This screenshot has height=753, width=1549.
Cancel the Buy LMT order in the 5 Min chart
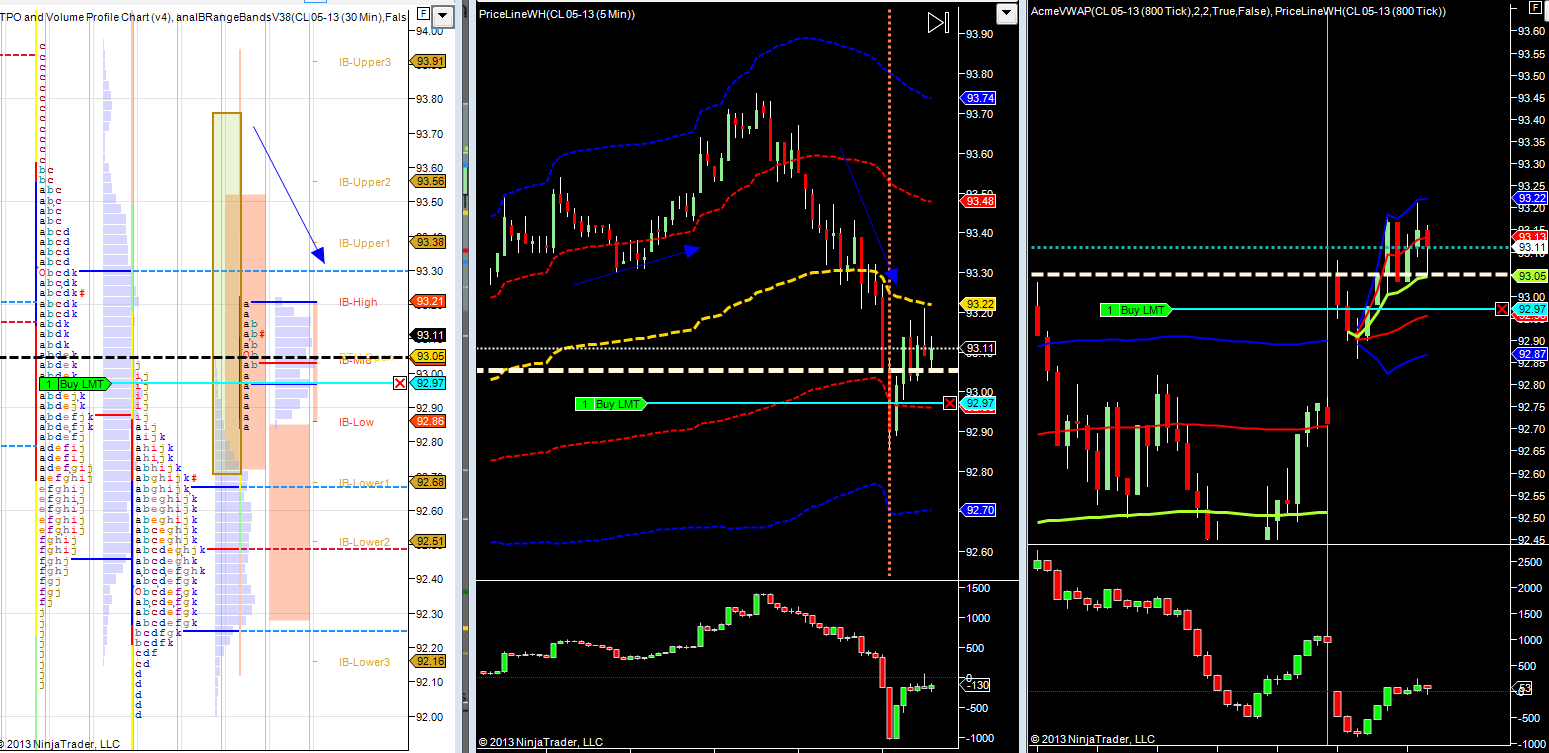pos(949,403)
